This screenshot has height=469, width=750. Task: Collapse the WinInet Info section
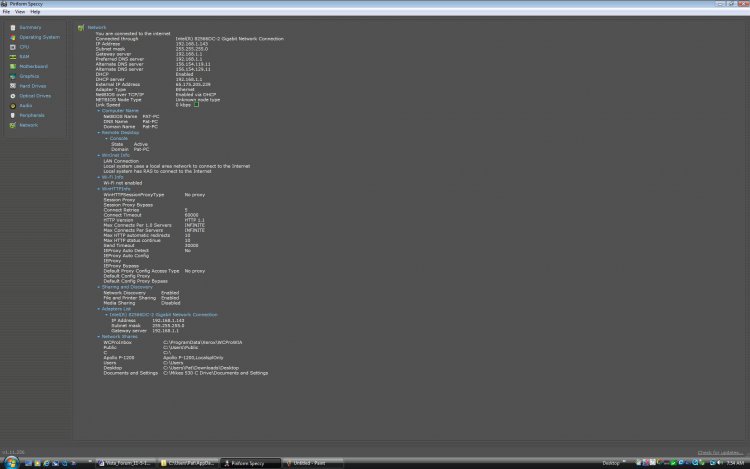click(99, 155)
